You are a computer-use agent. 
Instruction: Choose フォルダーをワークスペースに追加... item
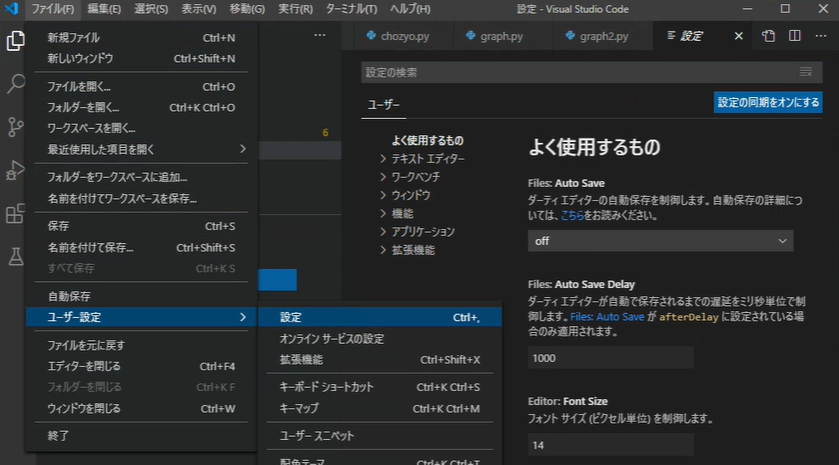[x=141, y=177]
